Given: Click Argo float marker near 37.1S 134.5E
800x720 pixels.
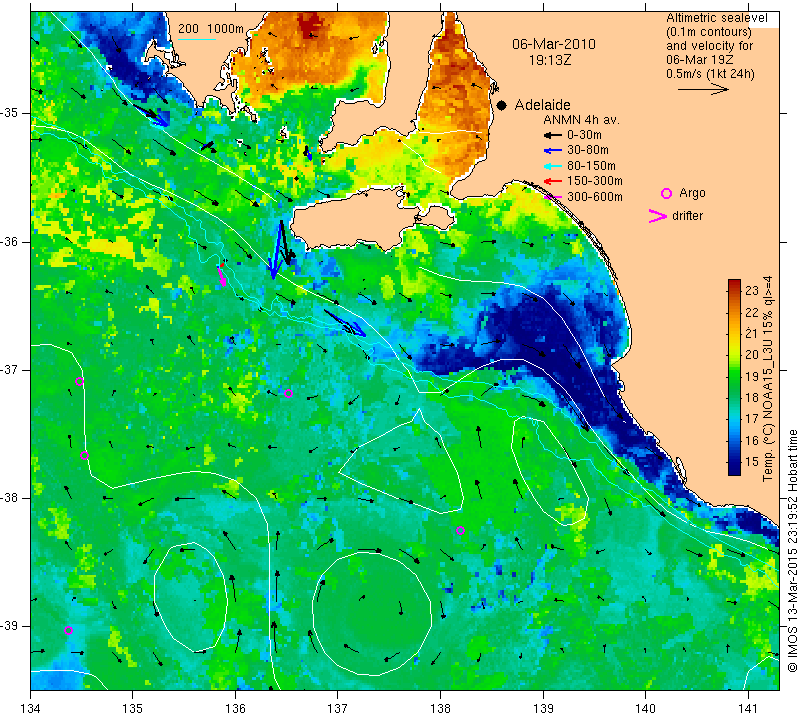Looking at the screenshot, I should 79,382.
